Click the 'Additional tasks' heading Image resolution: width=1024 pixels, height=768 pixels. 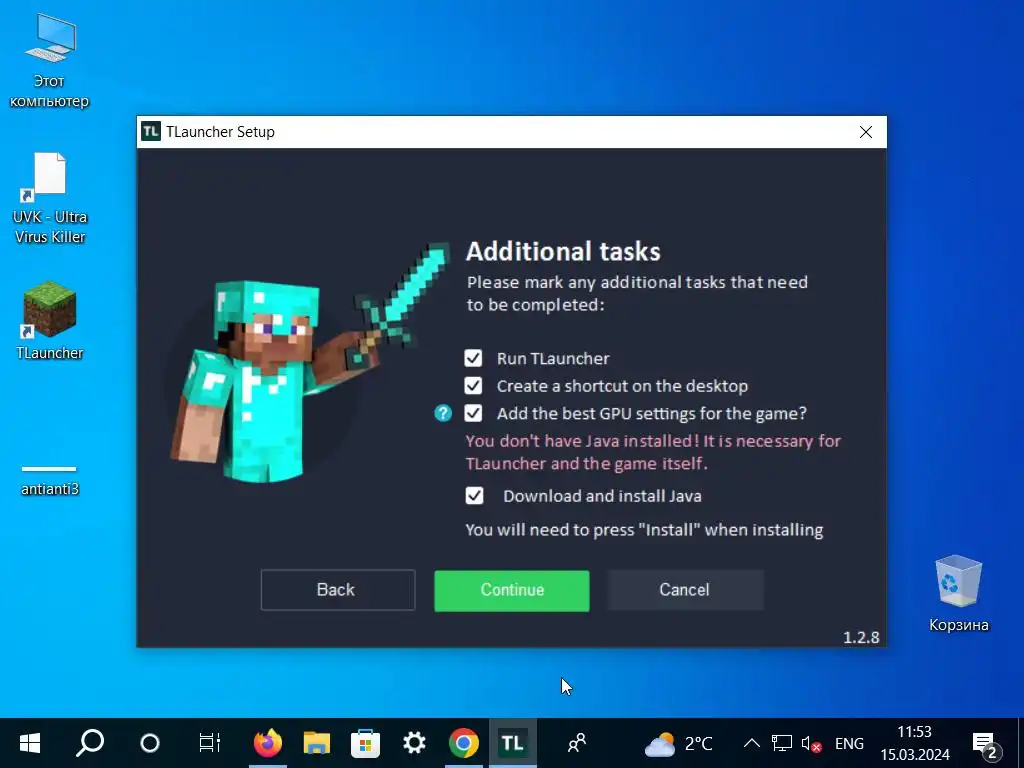coord(563,251)
